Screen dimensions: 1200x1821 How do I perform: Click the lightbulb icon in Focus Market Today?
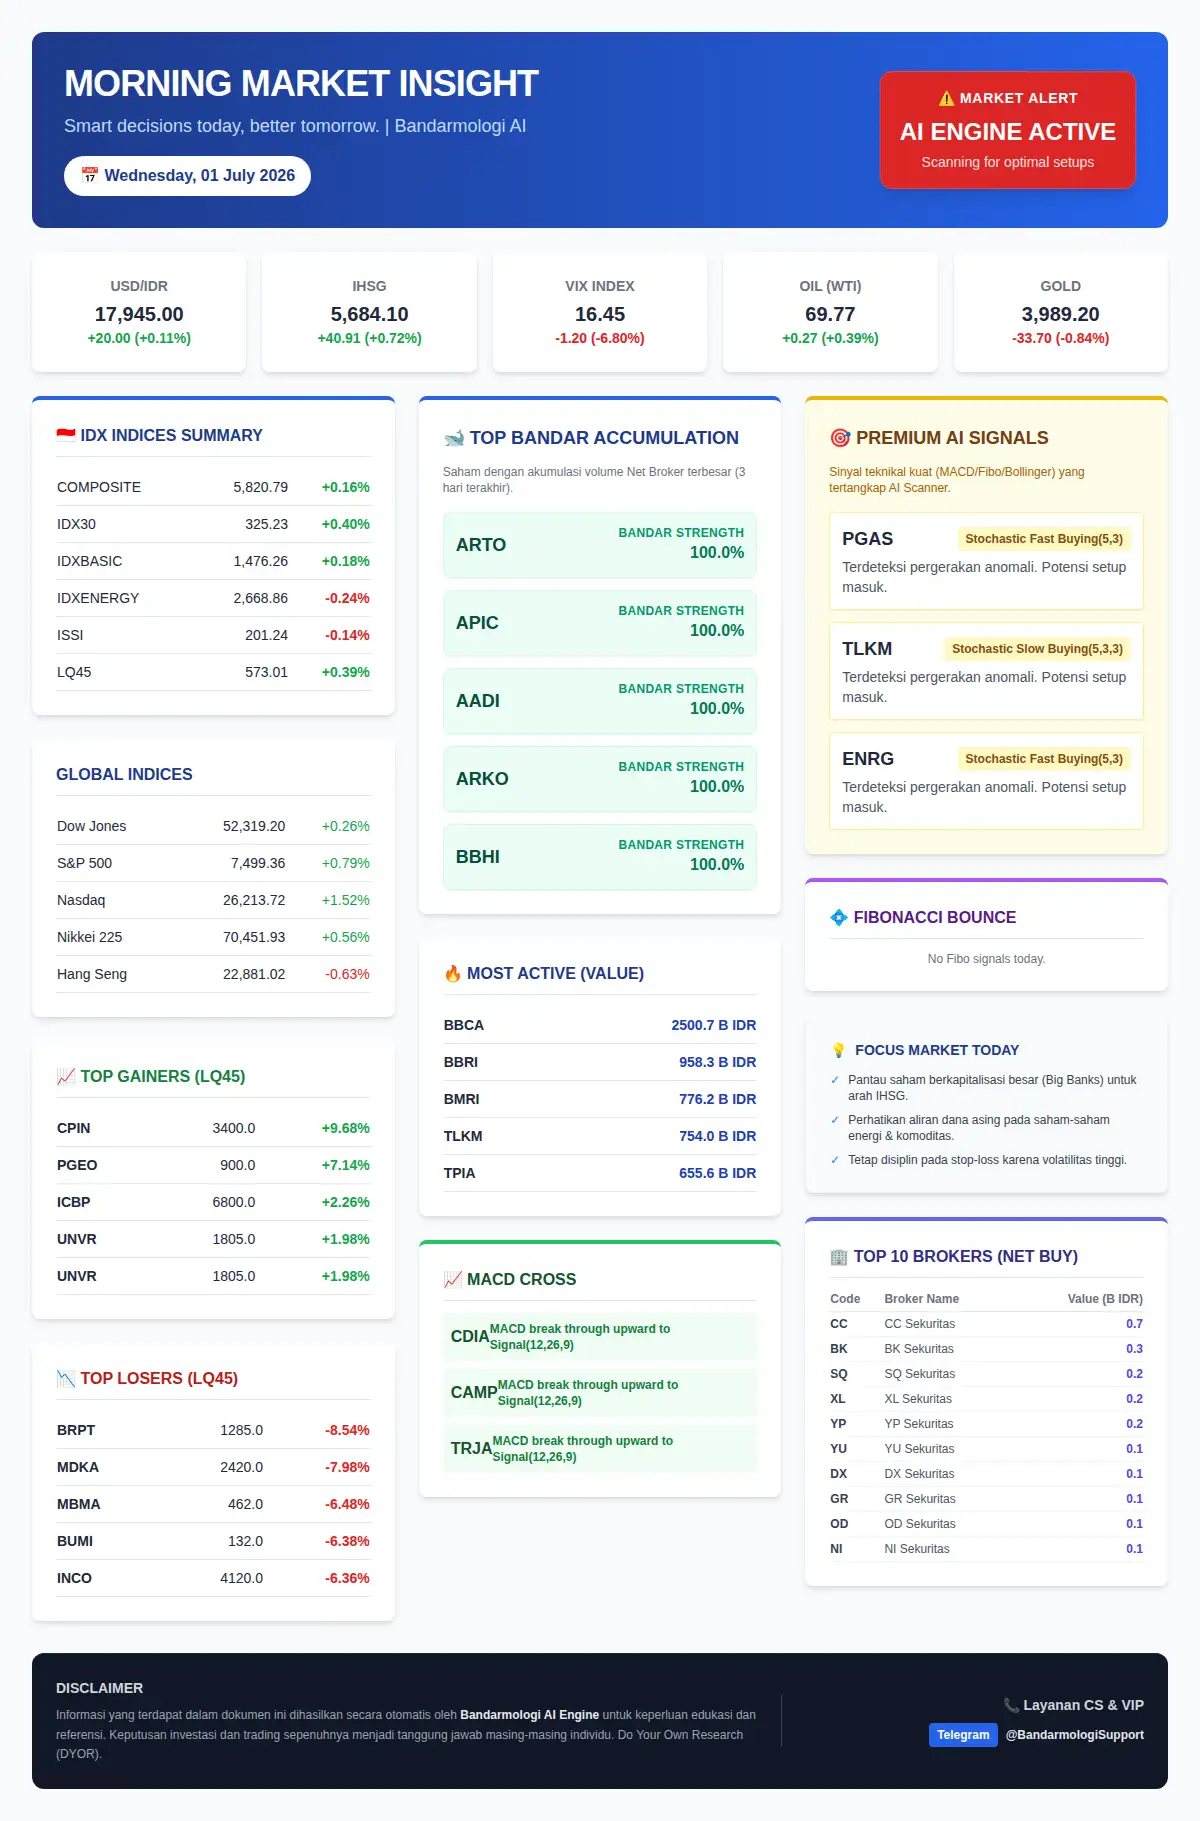tap(839, 1050)
